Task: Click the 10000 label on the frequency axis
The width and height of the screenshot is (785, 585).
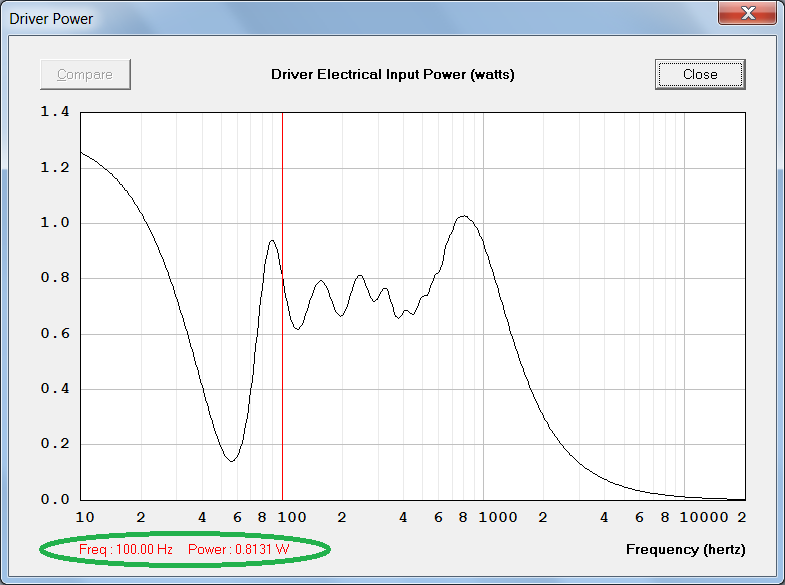Action: pos(704,517)
